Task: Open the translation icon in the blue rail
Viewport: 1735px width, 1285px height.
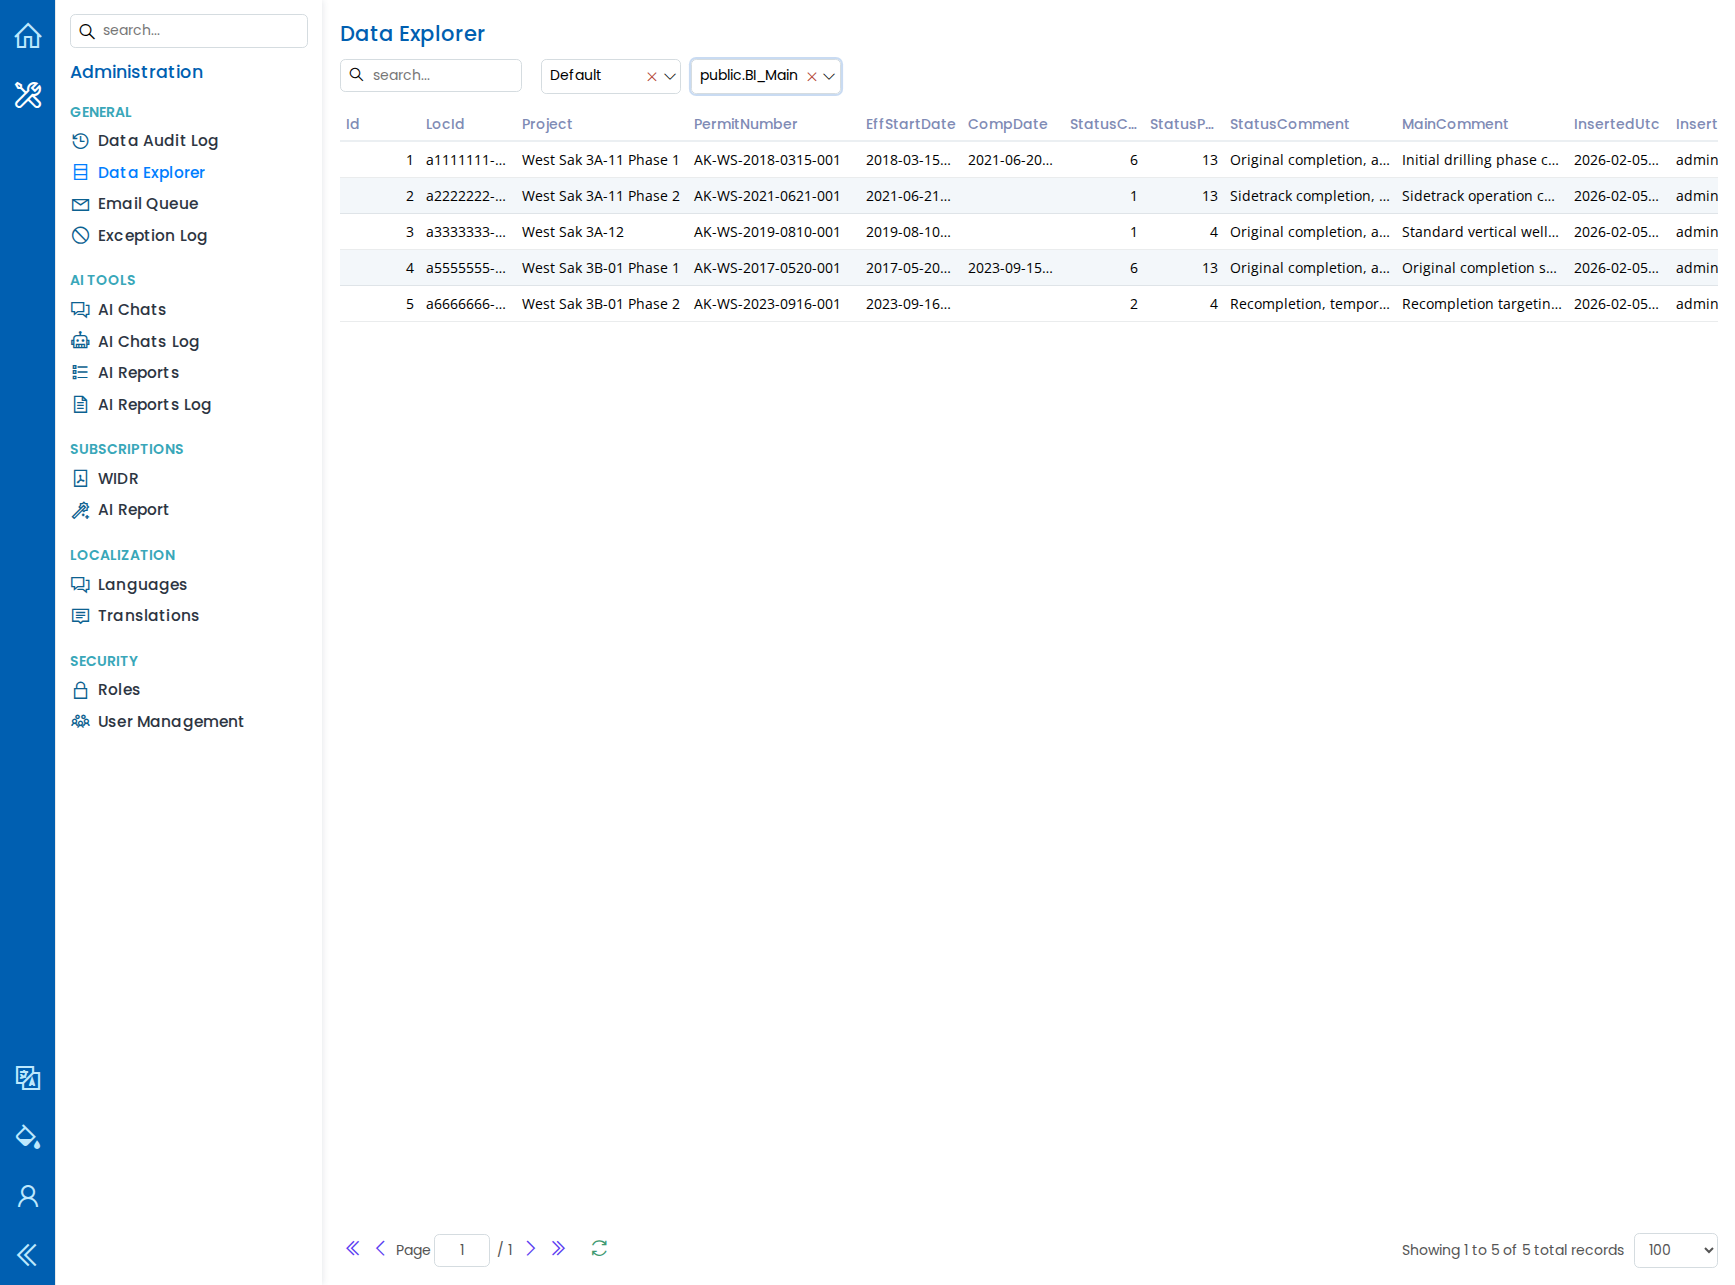Action: [28, 1078]
